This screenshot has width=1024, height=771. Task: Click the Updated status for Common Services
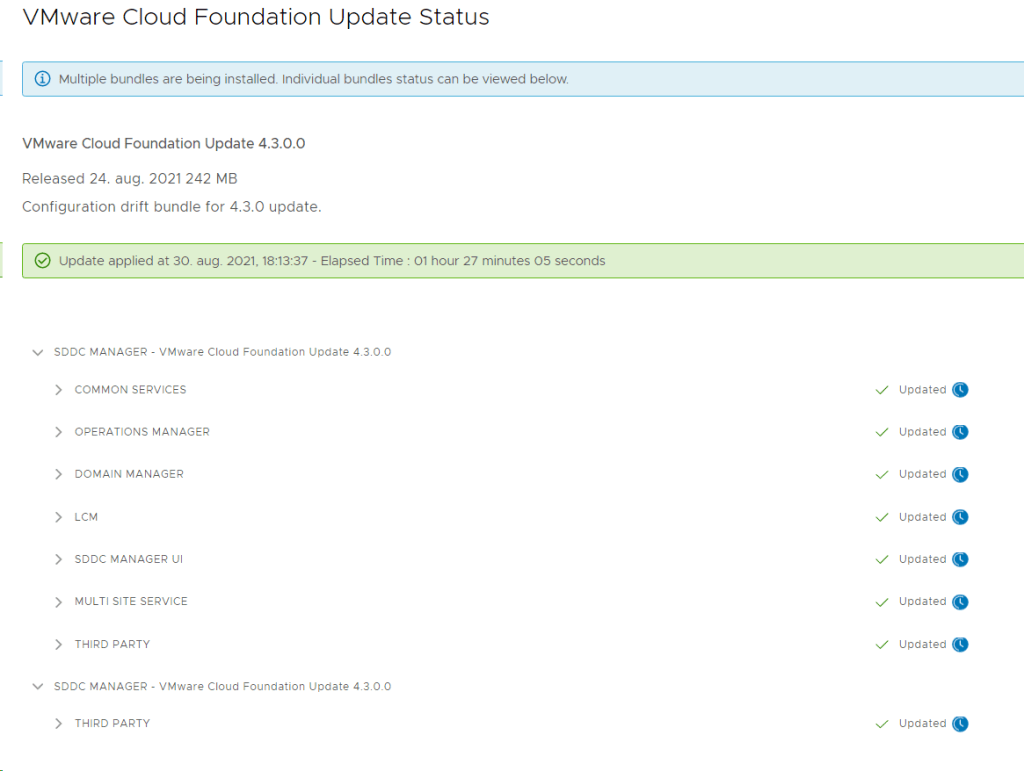point(921,390)
